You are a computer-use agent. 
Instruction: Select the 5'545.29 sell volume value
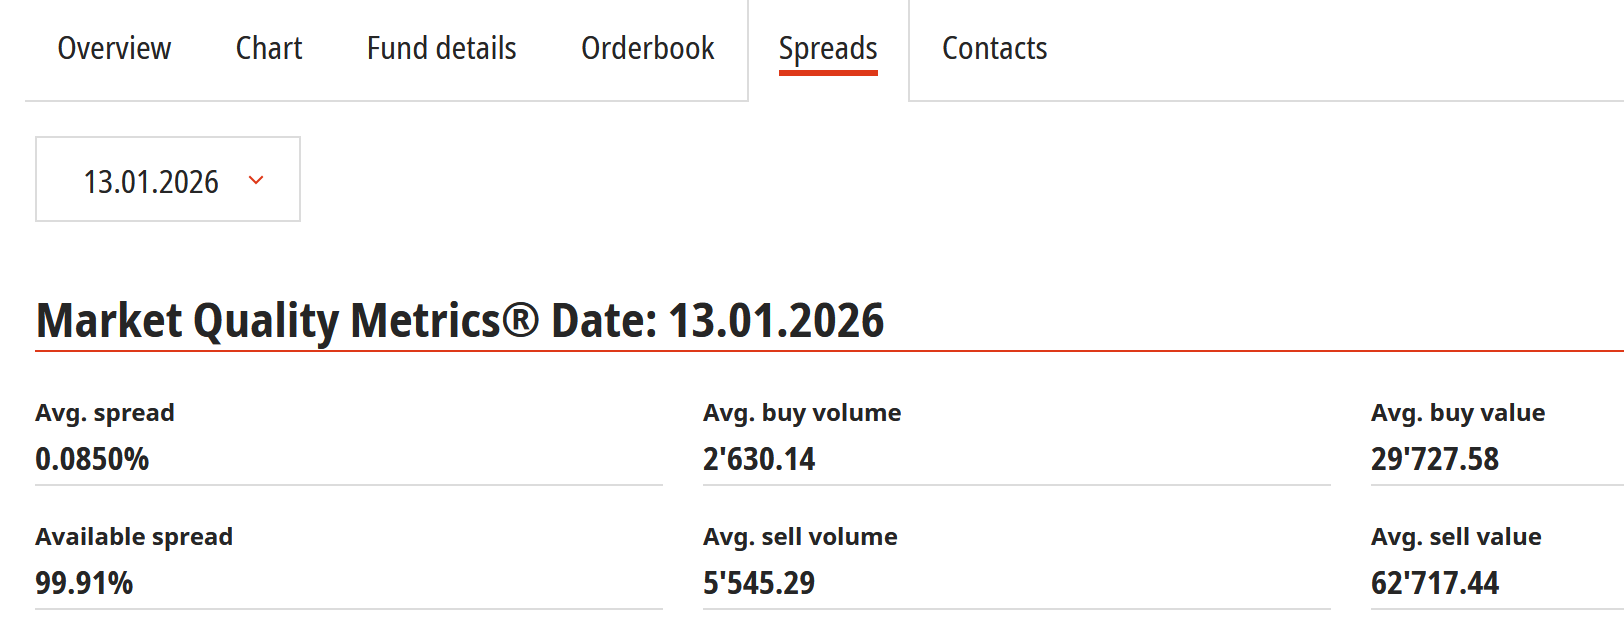pos(759,583)
